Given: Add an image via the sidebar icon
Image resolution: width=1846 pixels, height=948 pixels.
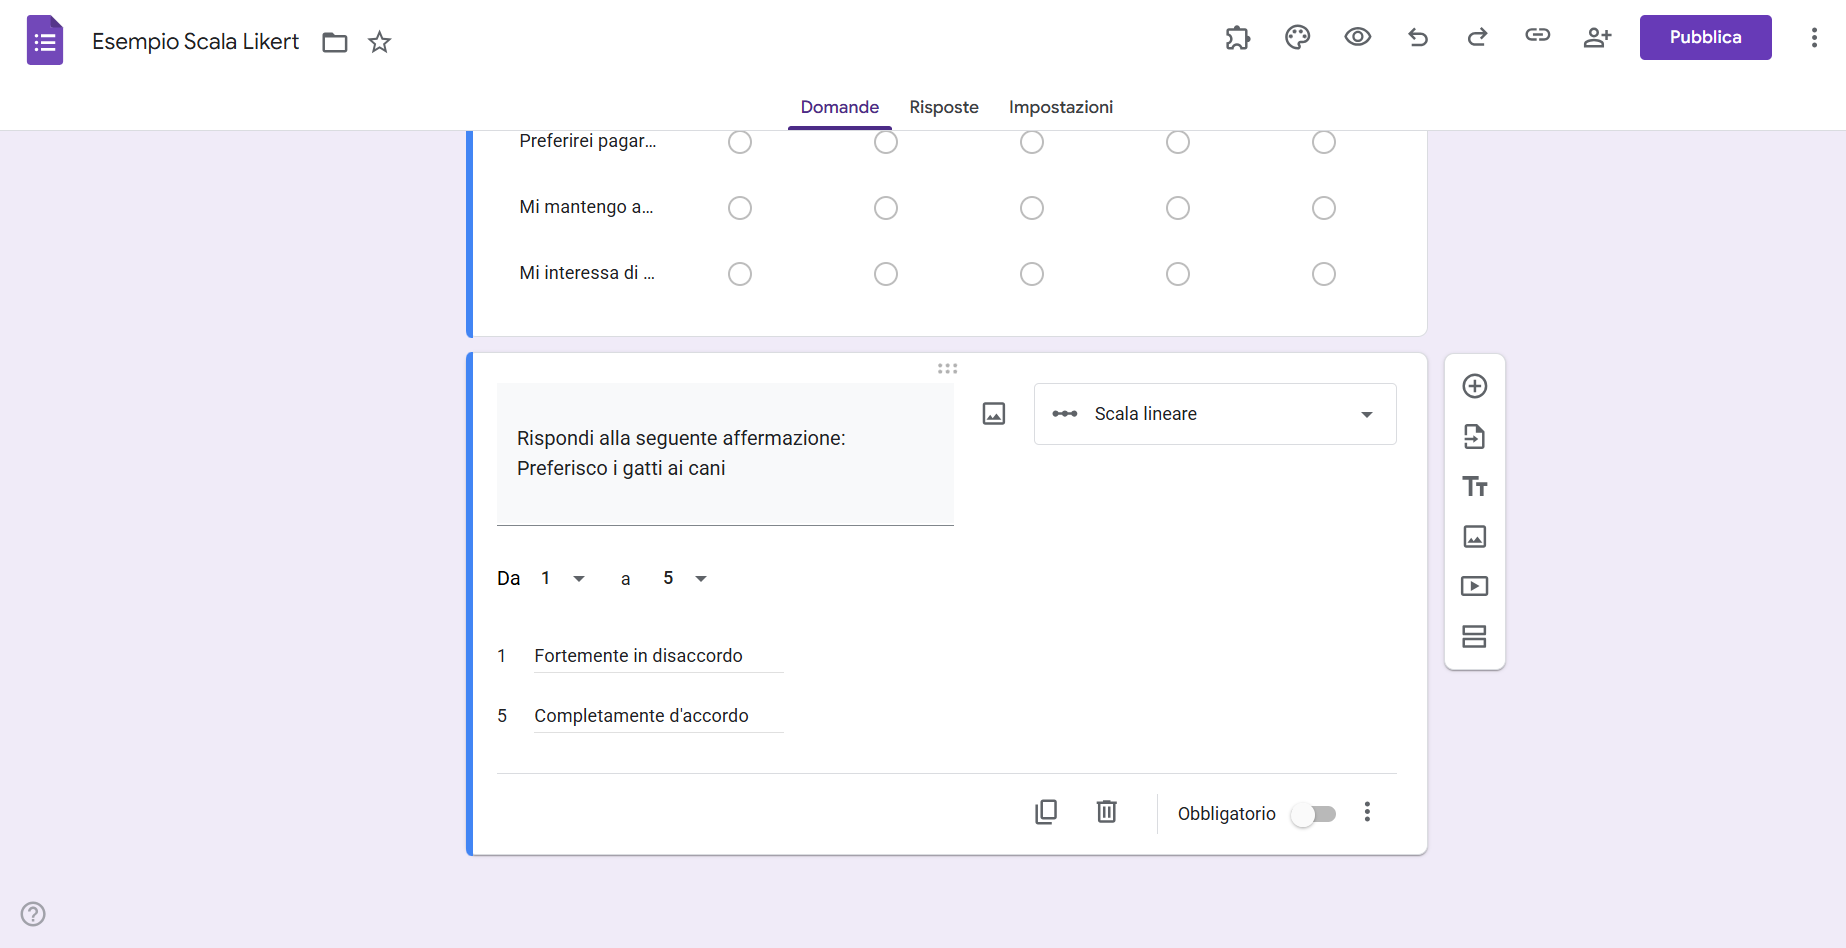Looking at the screenshot, I should point(1474,536).
